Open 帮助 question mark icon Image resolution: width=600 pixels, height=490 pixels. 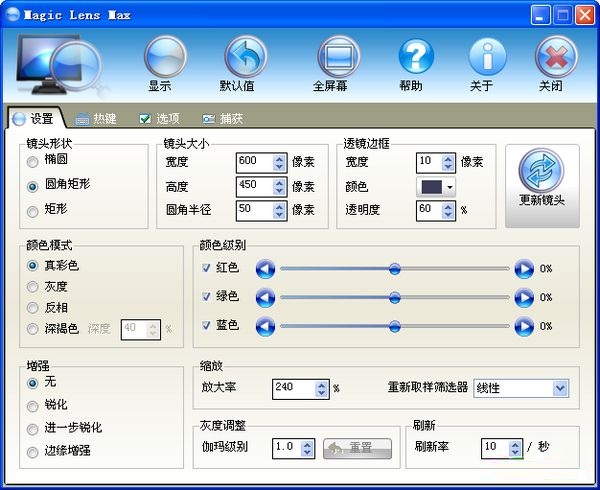(416, 57)
